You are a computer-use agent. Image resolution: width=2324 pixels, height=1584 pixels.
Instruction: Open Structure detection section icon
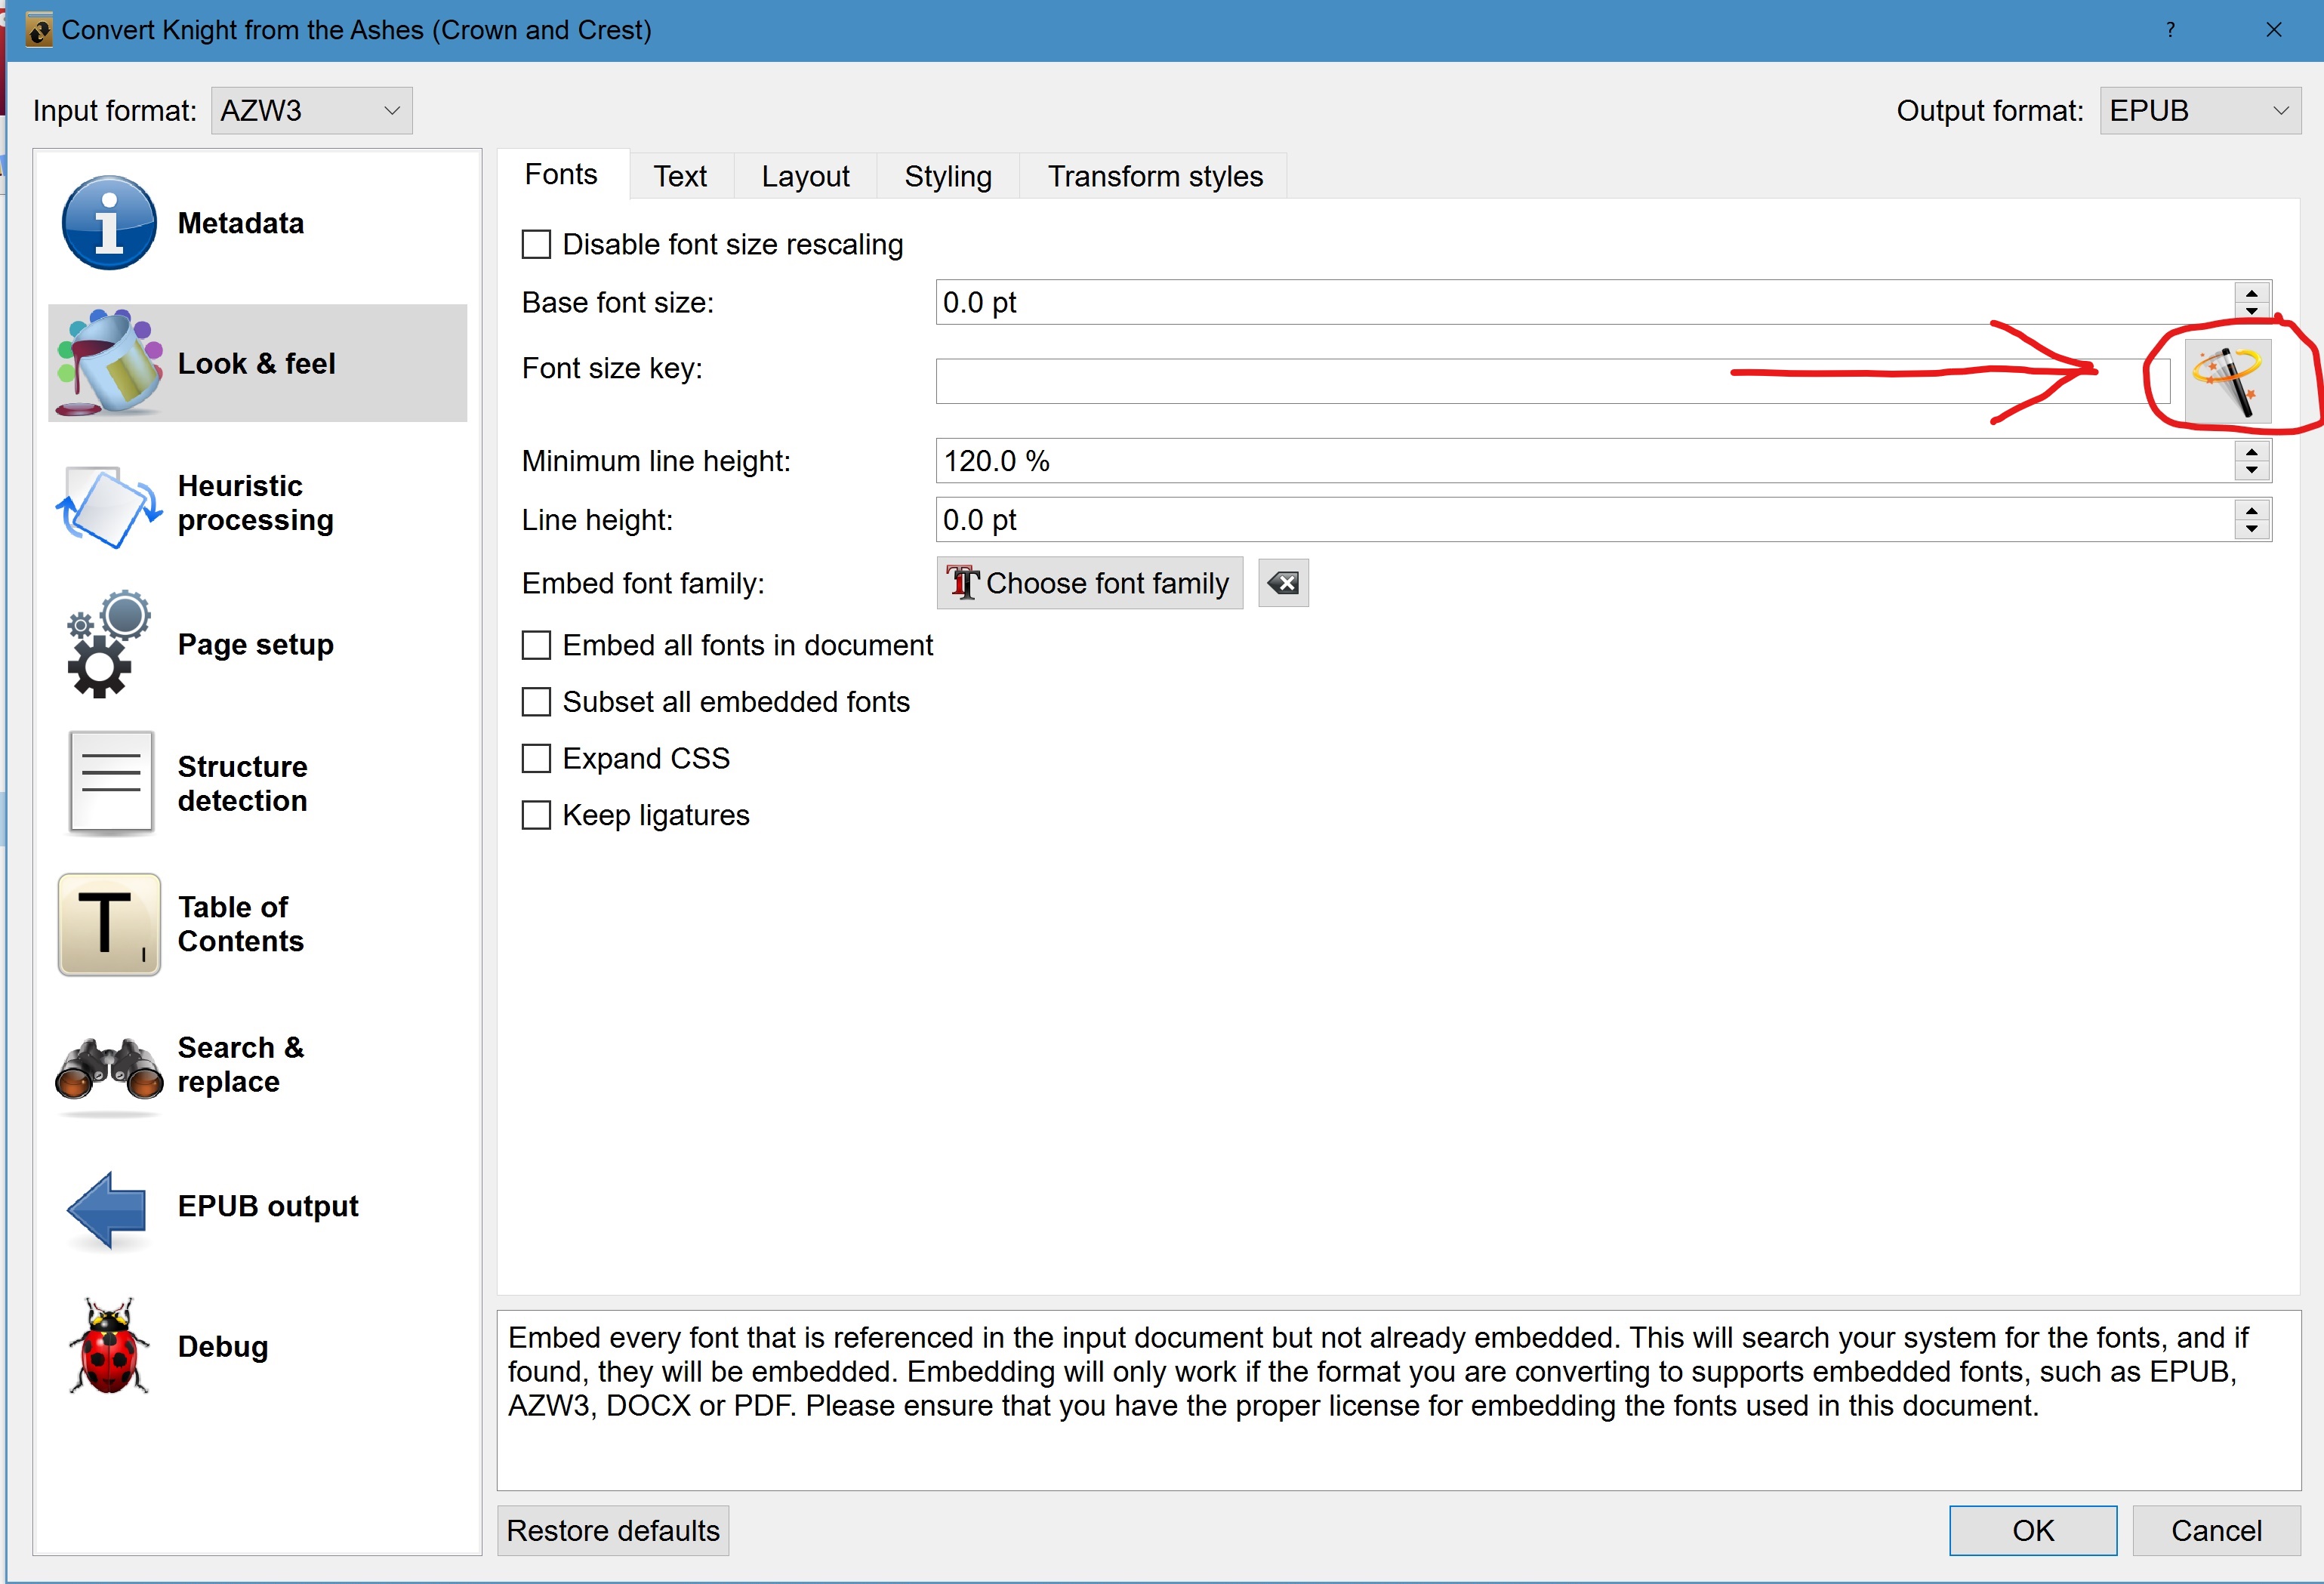111,784
